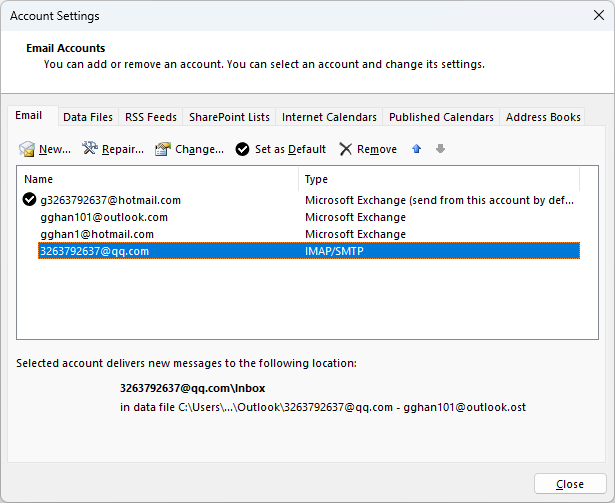615x503 pixels.
Task: Select the gghan101@outlook.com account row
Action: 104,217
